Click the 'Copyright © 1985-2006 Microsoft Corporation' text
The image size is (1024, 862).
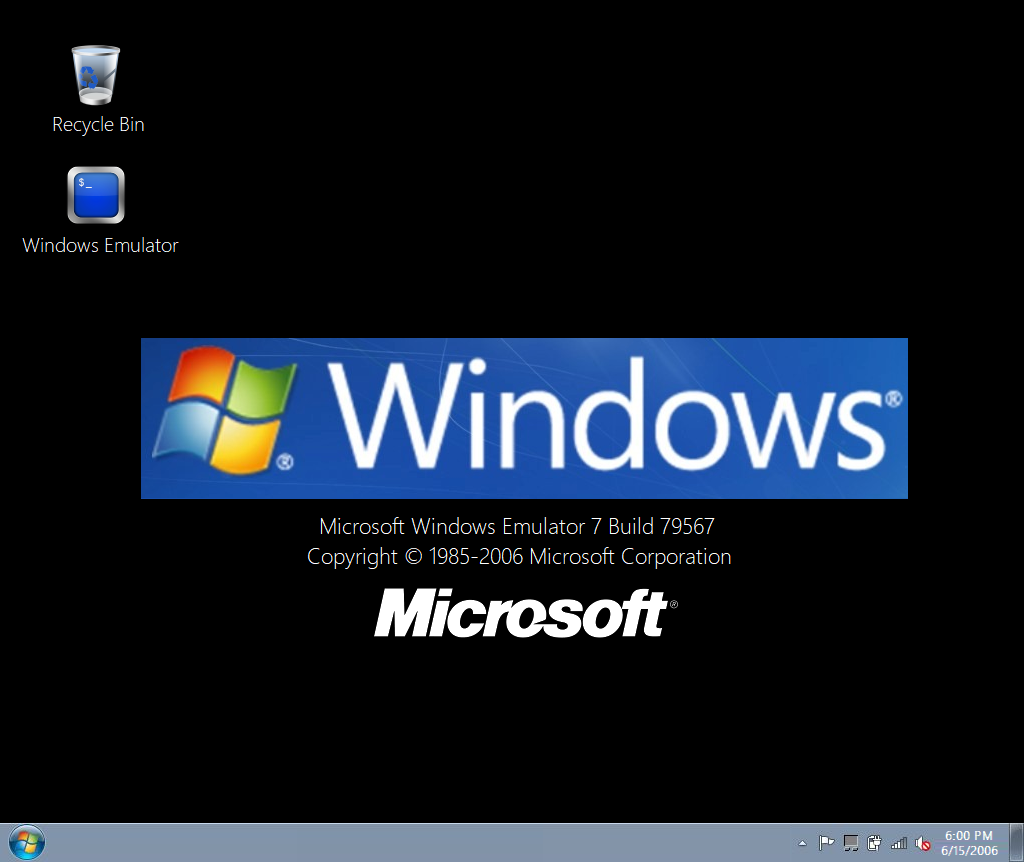[x=519, y=557]
